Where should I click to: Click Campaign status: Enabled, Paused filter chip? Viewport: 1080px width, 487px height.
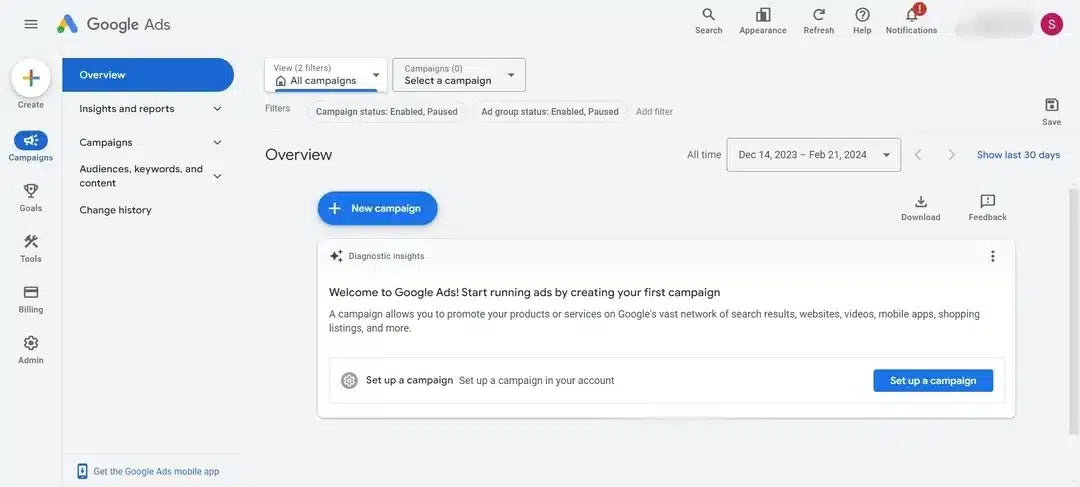[386, 112]
